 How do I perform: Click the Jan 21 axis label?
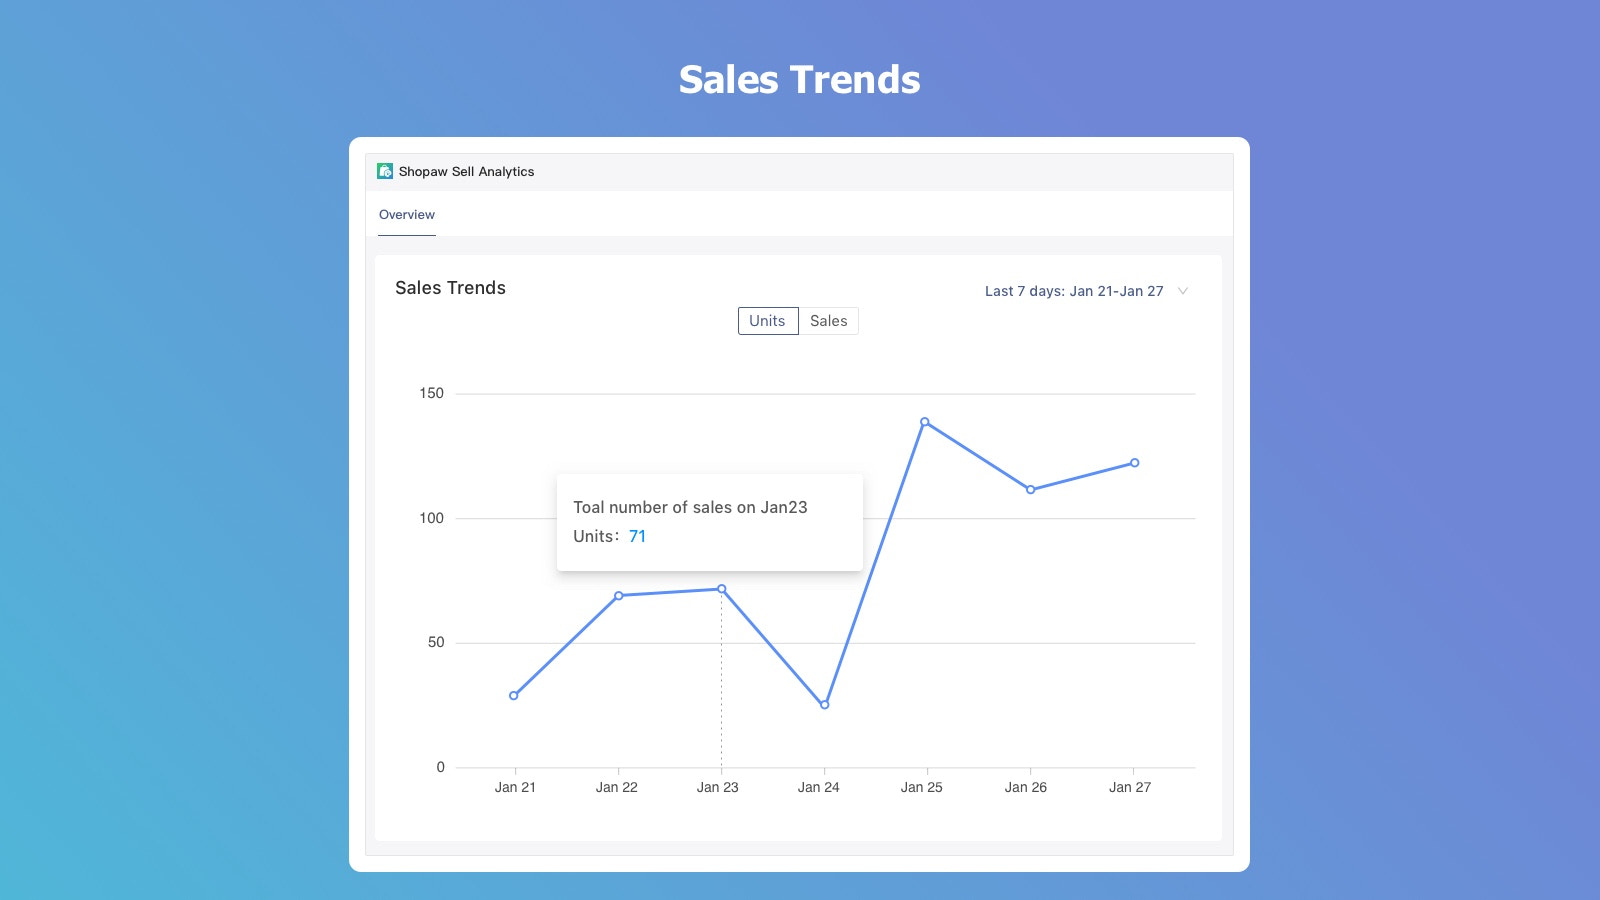pos(515,787)
